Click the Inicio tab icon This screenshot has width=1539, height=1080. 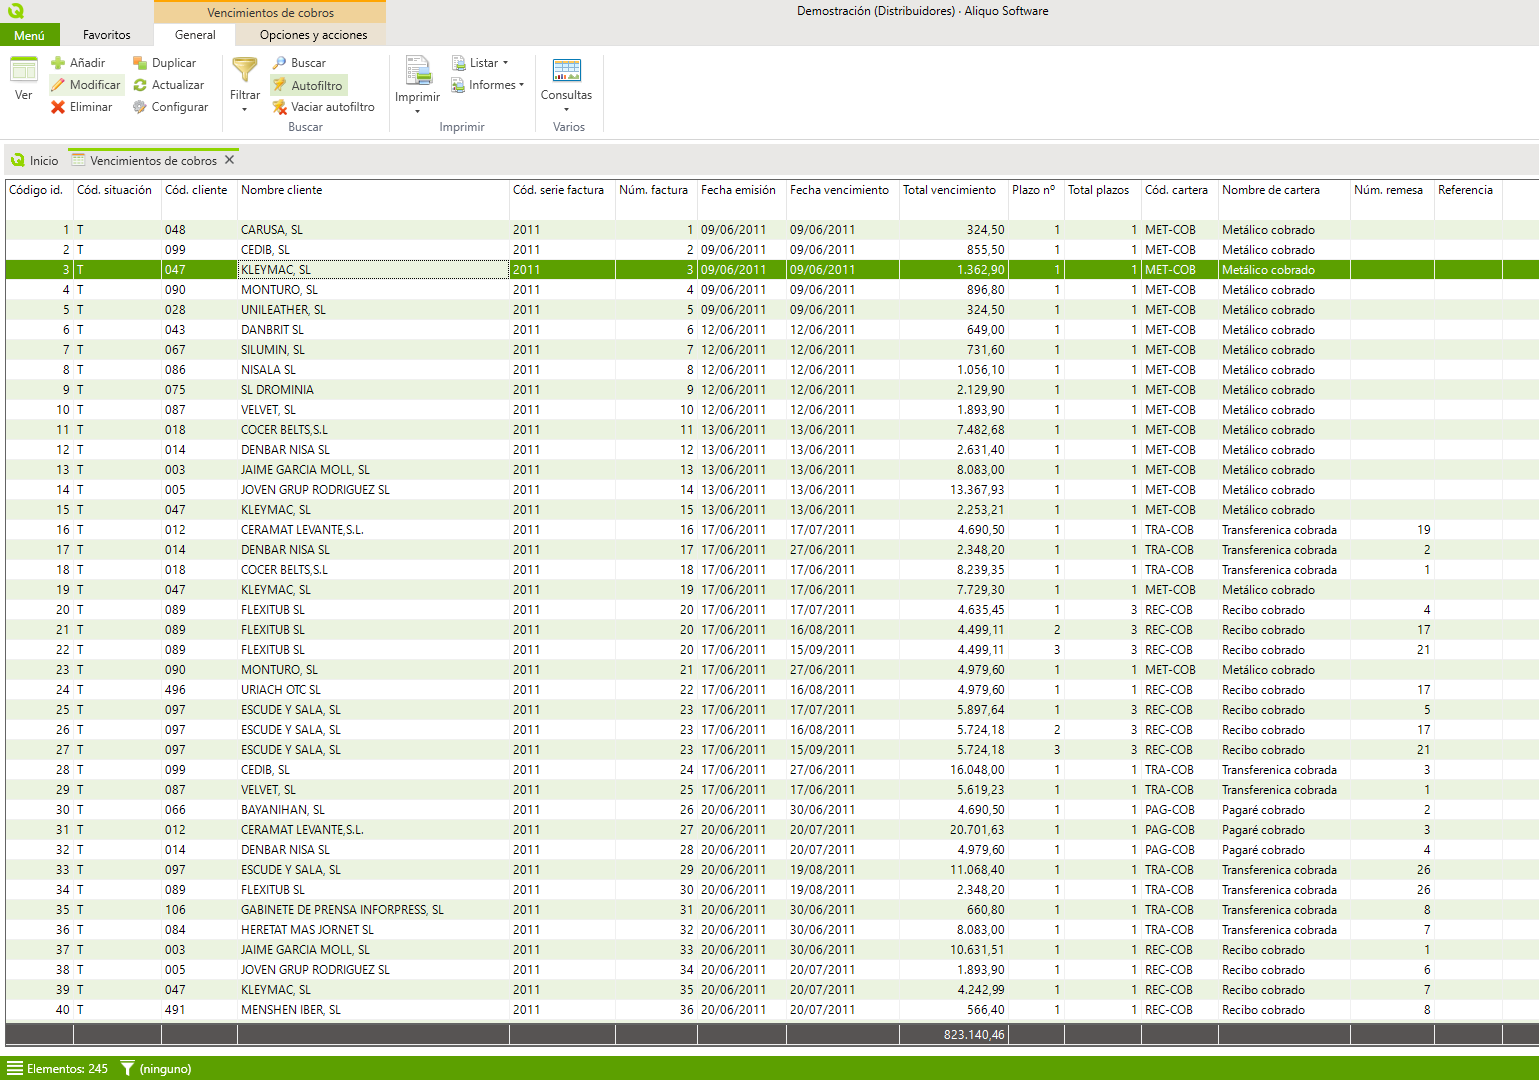pyautogui.click(x=18, y=160)
